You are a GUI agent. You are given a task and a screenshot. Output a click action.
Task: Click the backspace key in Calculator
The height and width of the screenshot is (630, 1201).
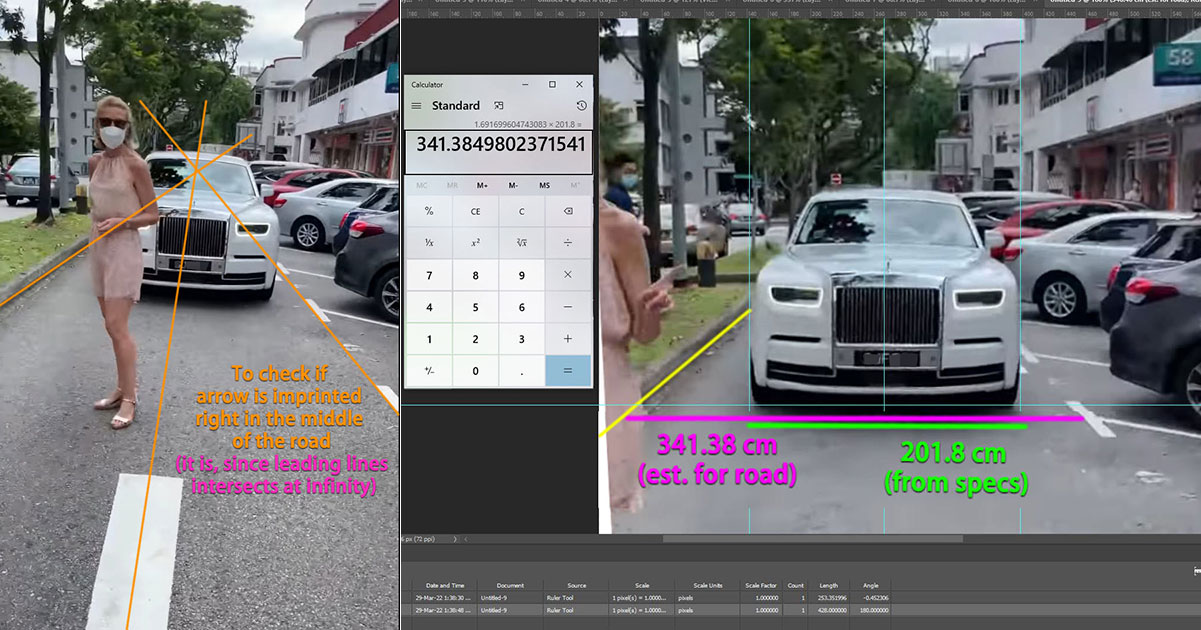coord(567,211)
